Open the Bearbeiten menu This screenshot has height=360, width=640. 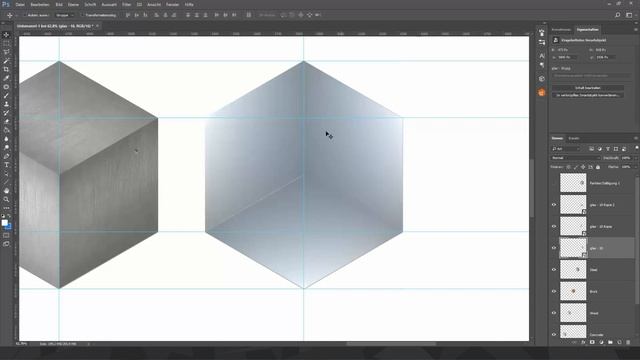tap(40, 4)
